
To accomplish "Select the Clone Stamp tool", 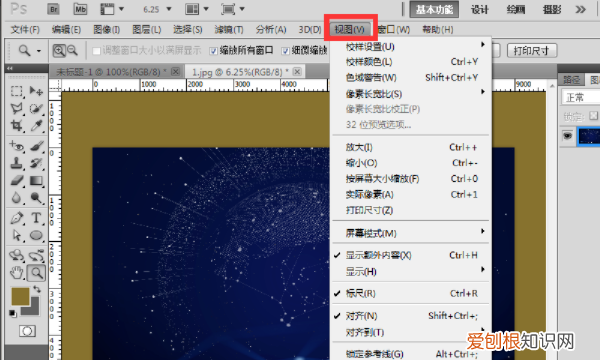I will click(x=16, y=163).
